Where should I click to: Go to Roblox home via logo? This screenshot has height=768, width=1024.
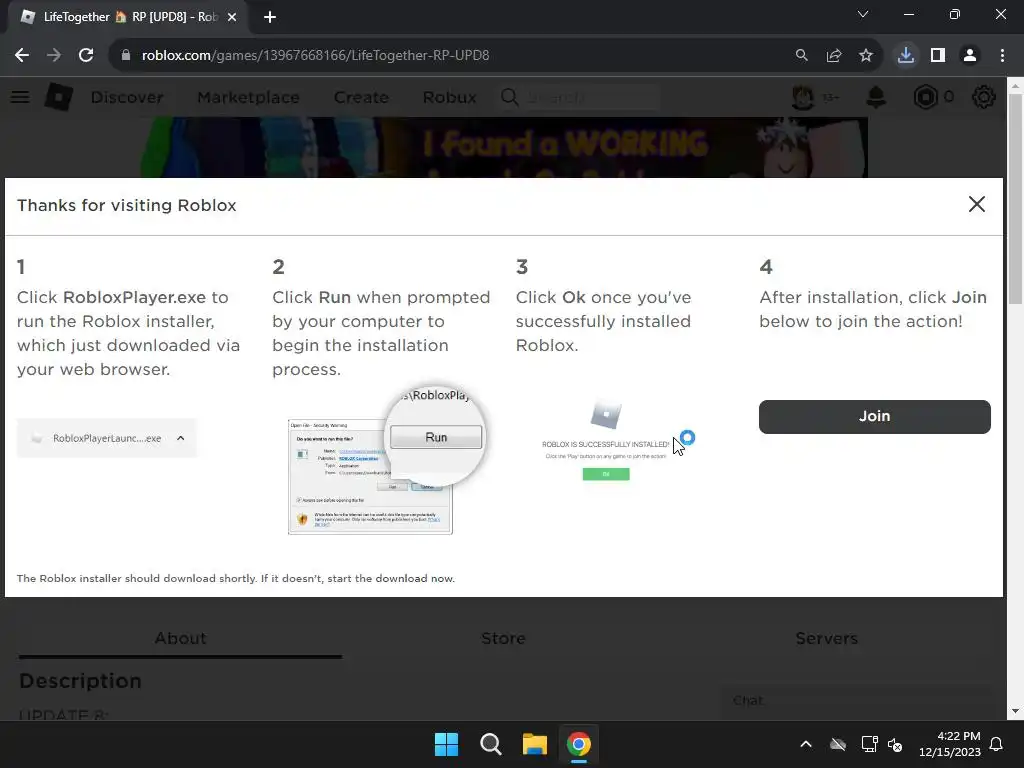[x=59, y=97]
